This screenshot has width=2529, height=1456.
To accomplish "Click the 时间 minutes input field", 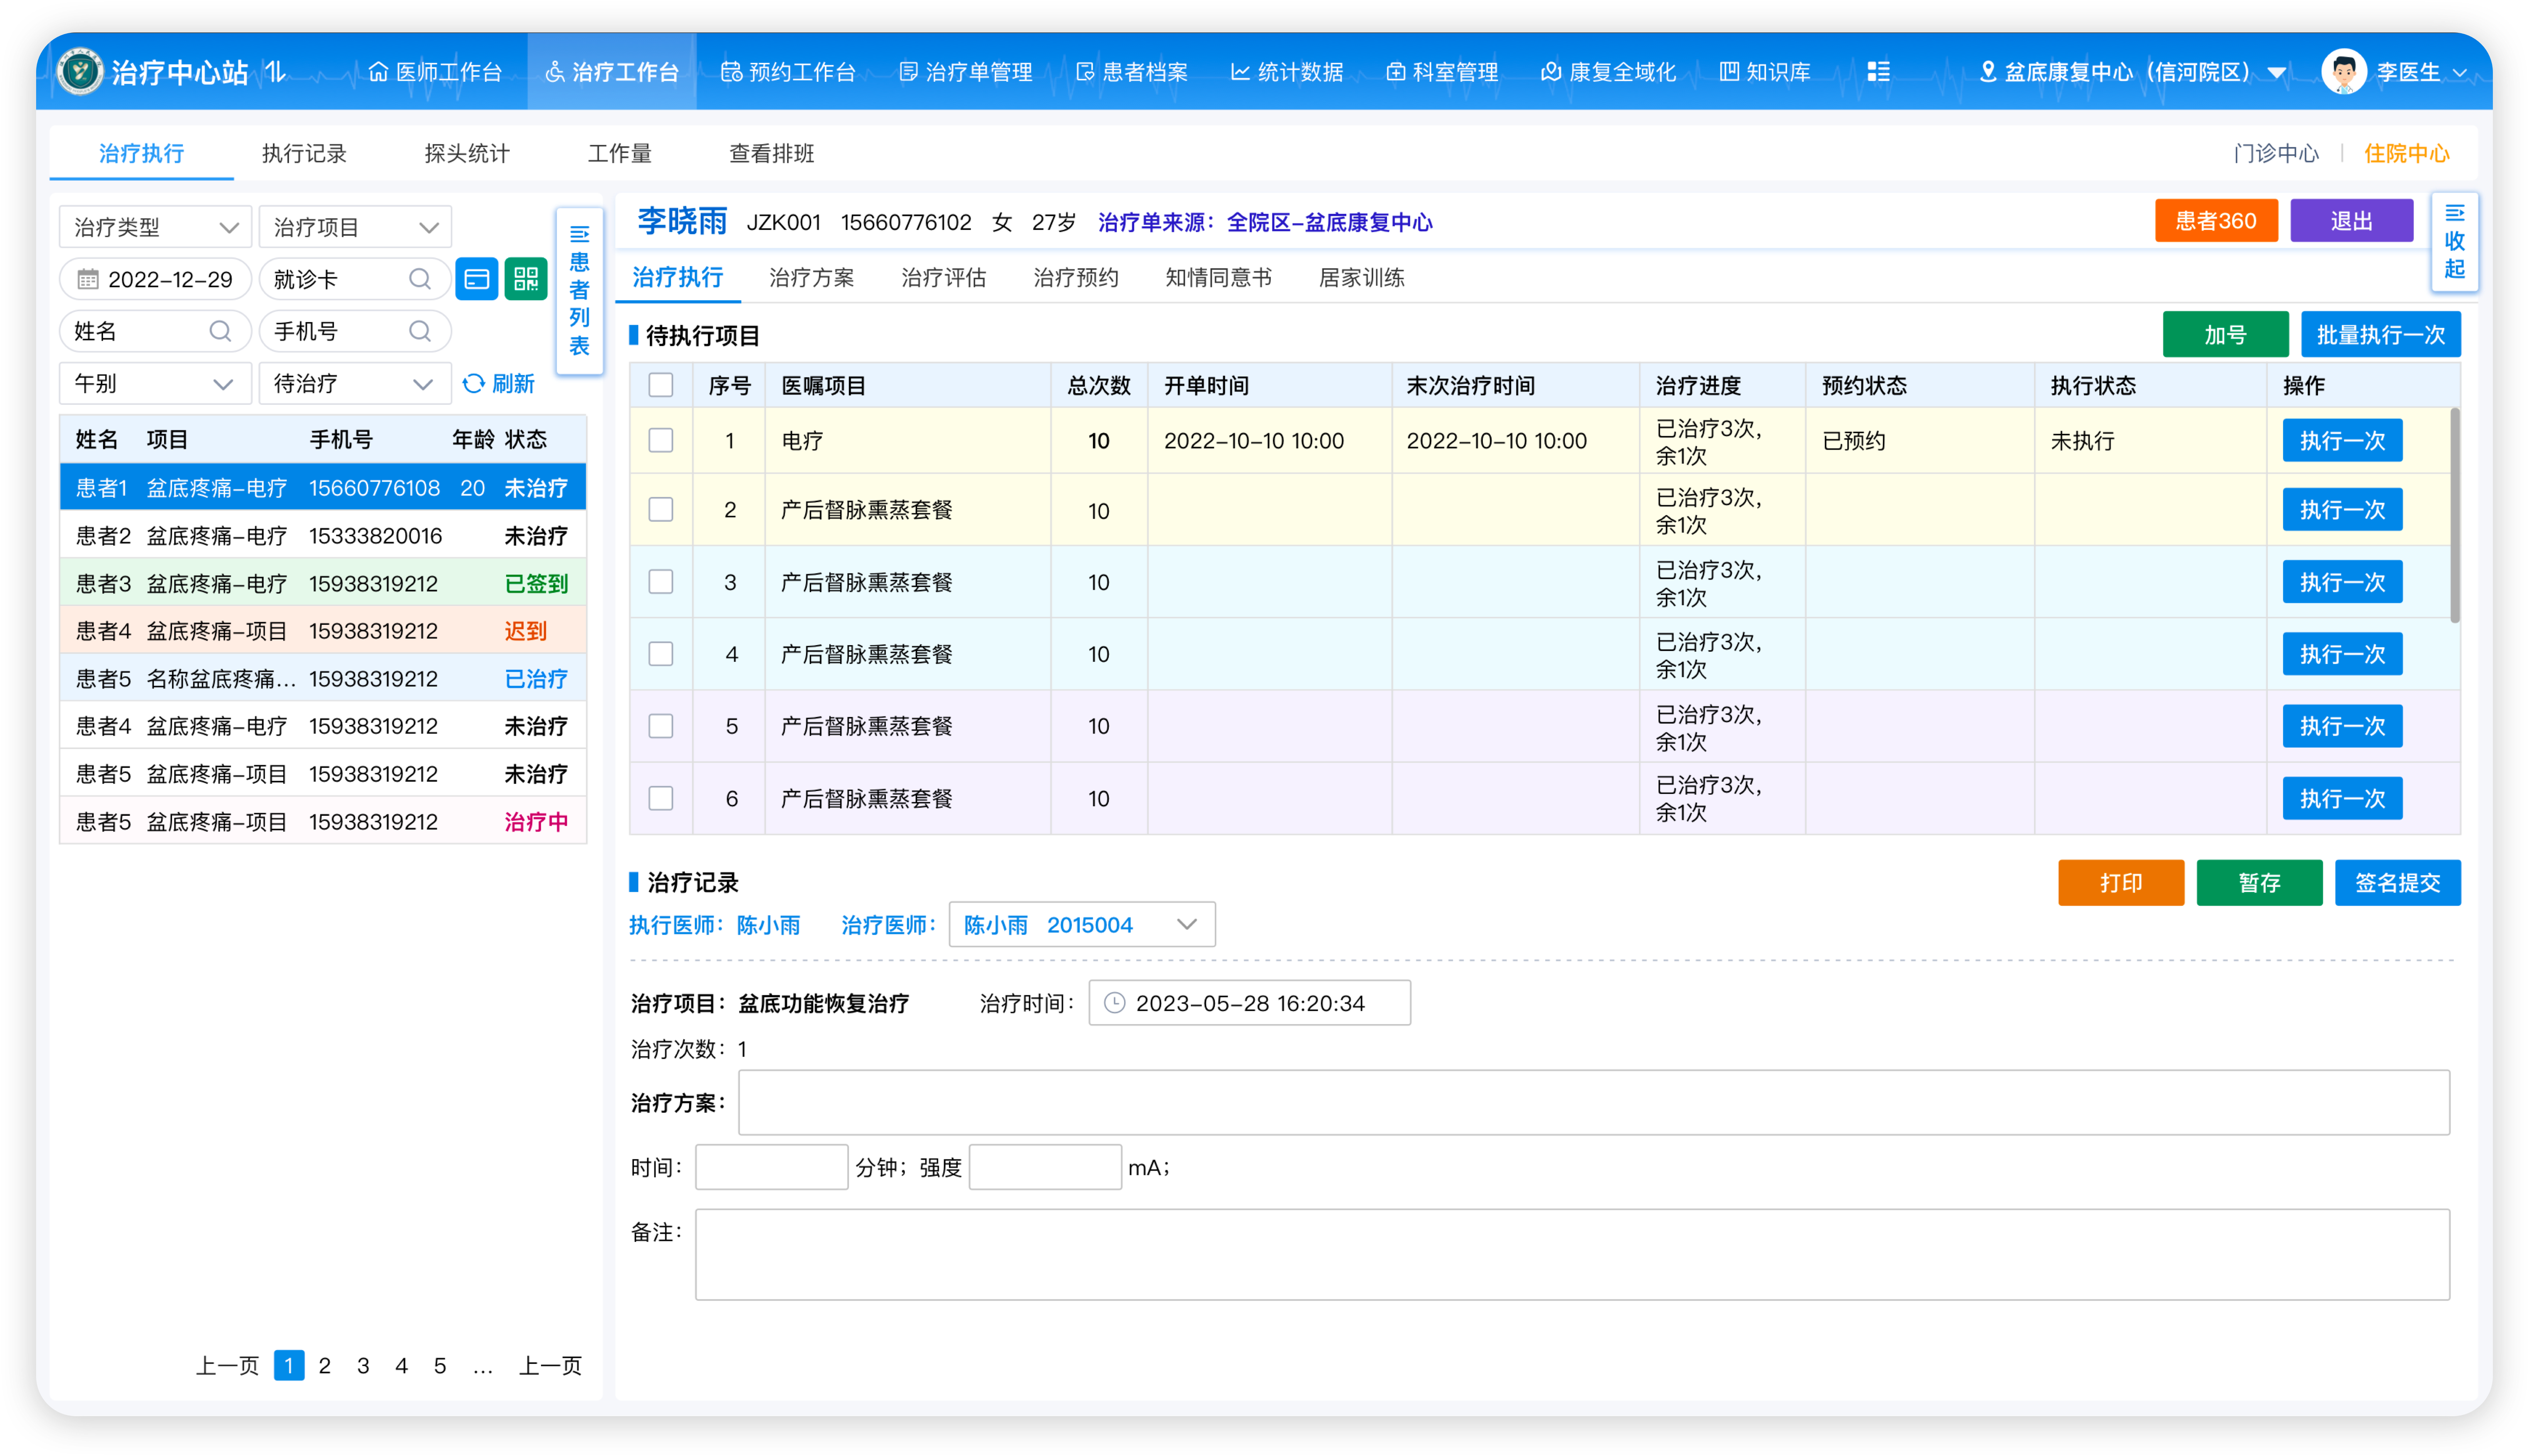I will (771, 1167).
